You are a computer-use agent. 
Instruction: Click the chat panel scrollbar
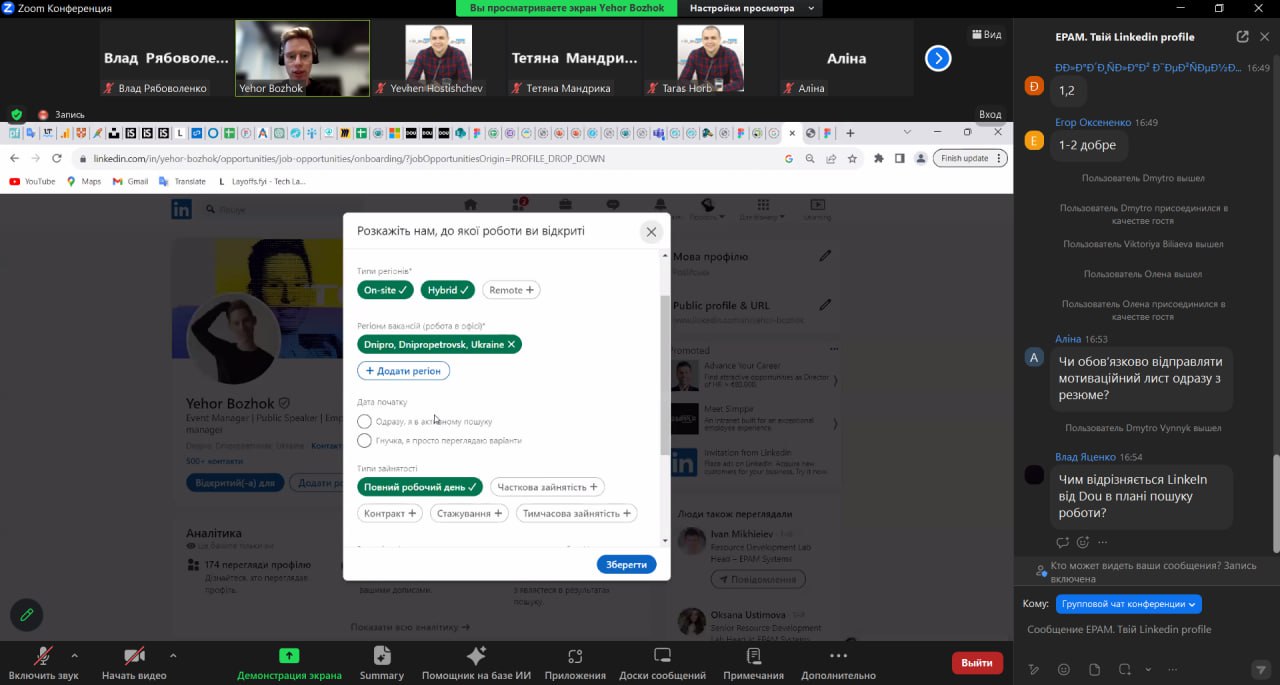coord(1275,503)
